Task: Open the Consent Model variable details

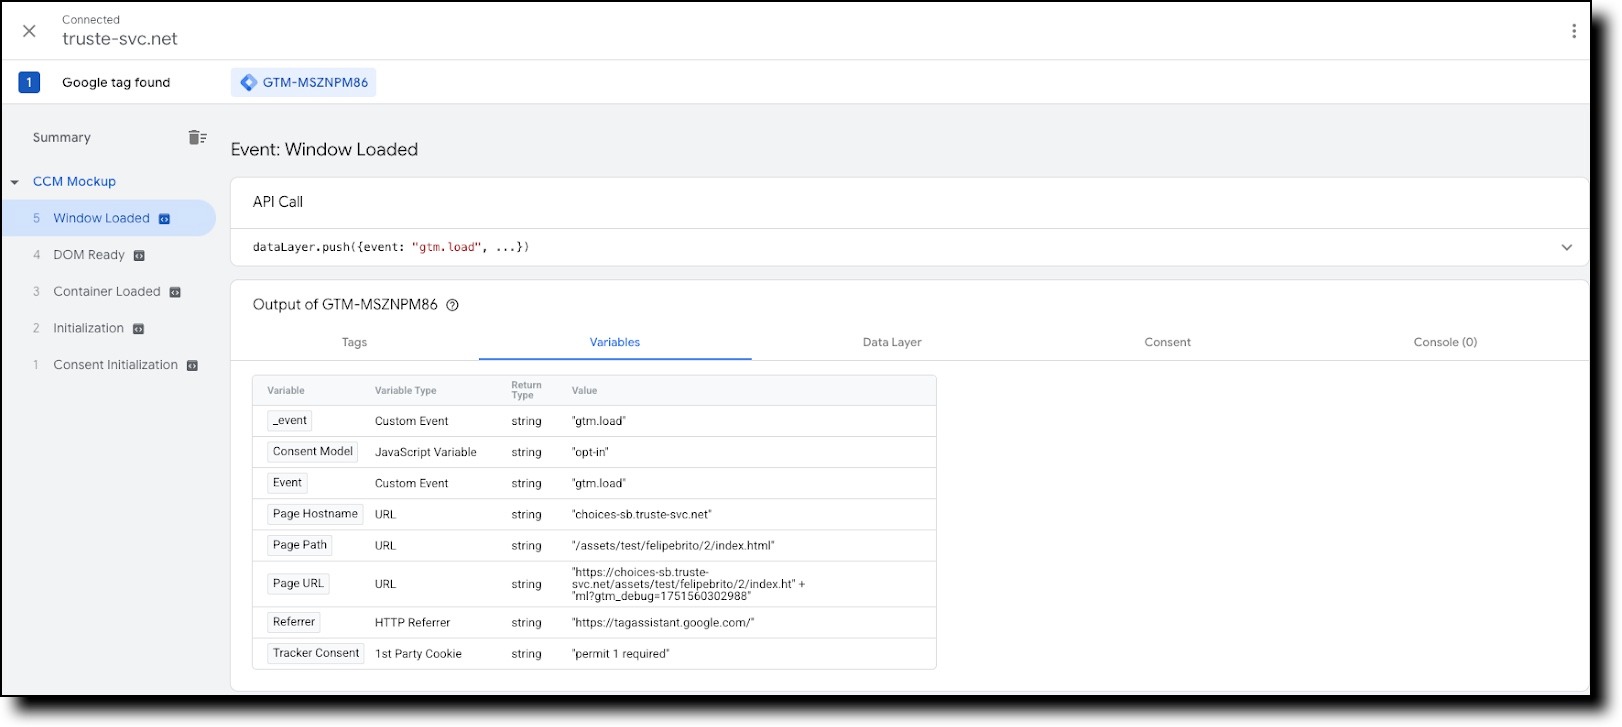Action: click(x=313, y=452)
